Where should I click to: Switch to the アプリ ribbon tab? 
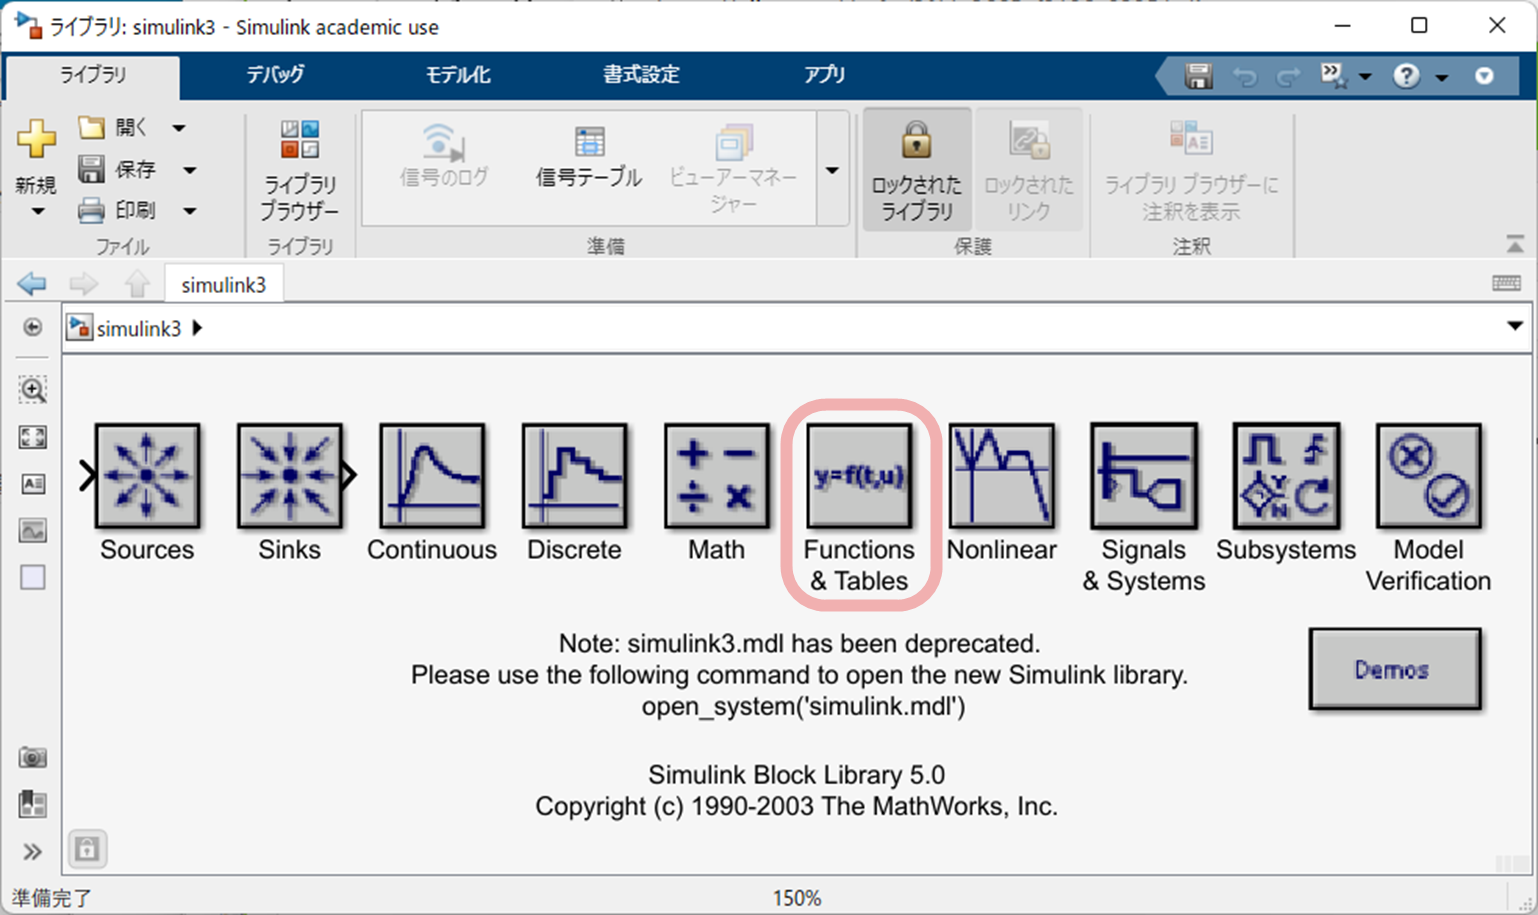[x=825, y=75]
